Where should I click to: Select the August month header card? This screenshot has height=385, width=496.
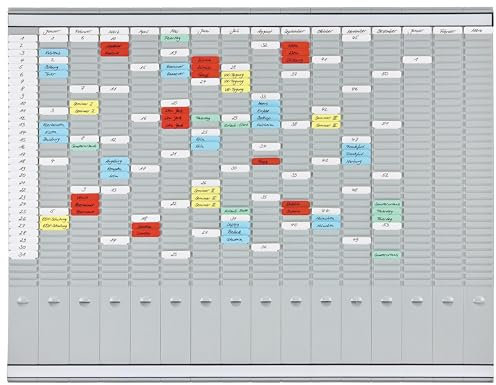pyautogui.click(x=266, y=31)
